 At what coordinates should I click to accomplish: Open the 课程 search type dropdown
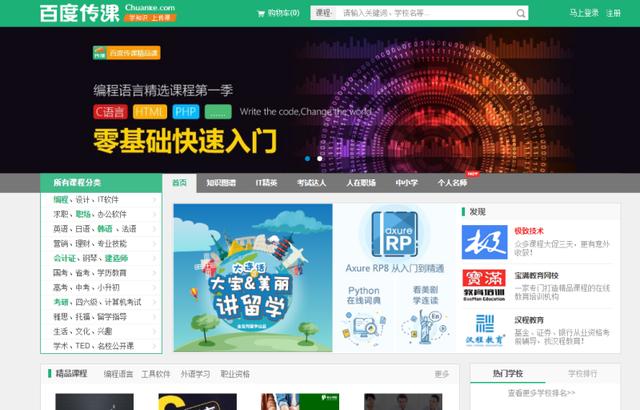324,13
